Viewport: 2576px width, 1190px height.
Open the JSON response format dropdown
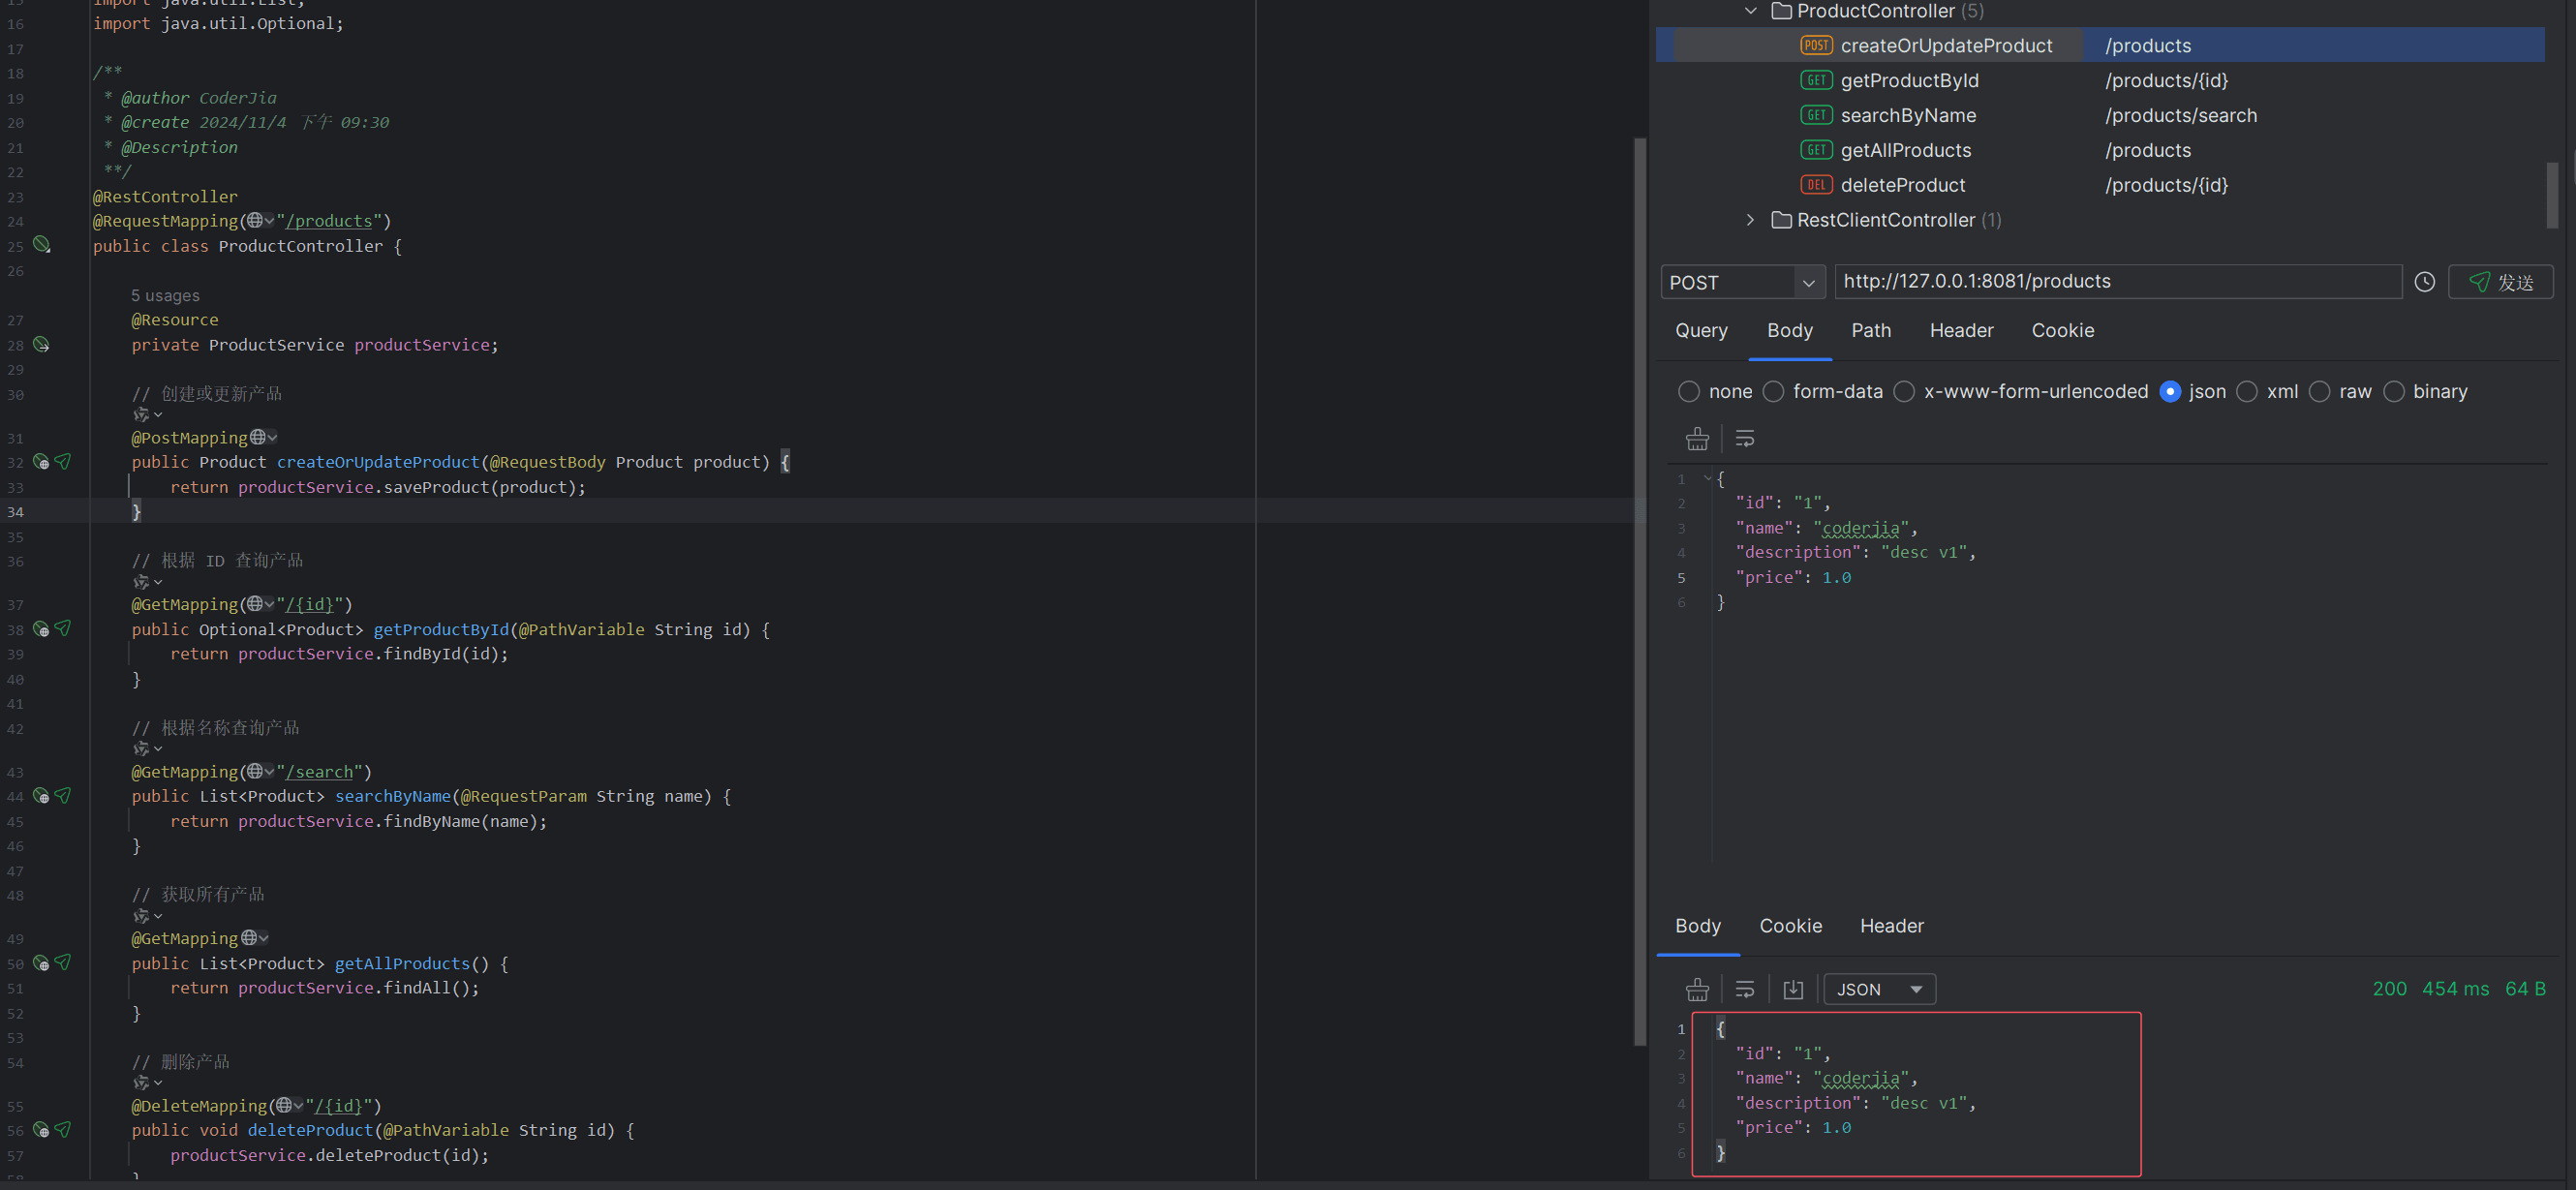1879,989
